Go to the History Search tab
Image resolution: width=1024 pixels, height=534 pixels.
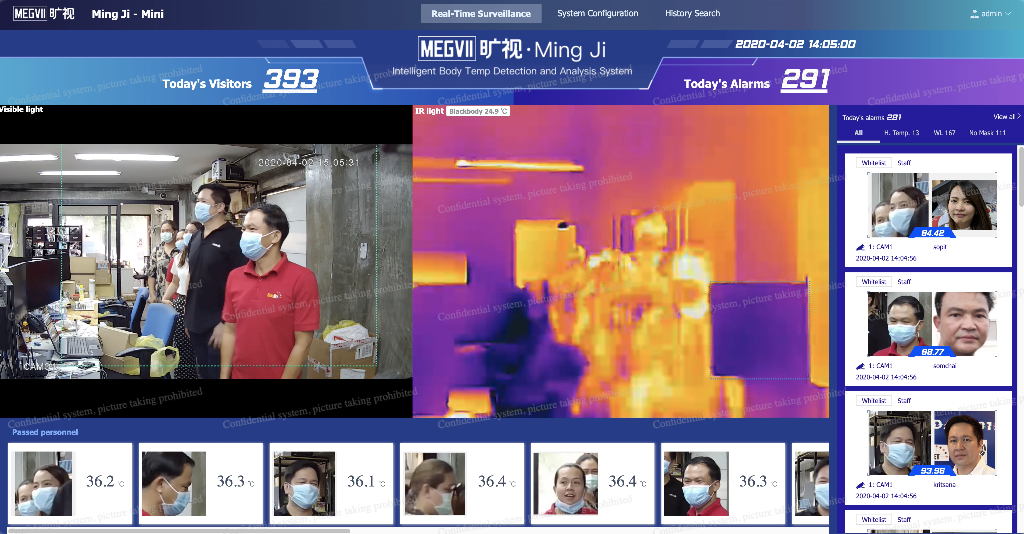click(x=692, y=13)
